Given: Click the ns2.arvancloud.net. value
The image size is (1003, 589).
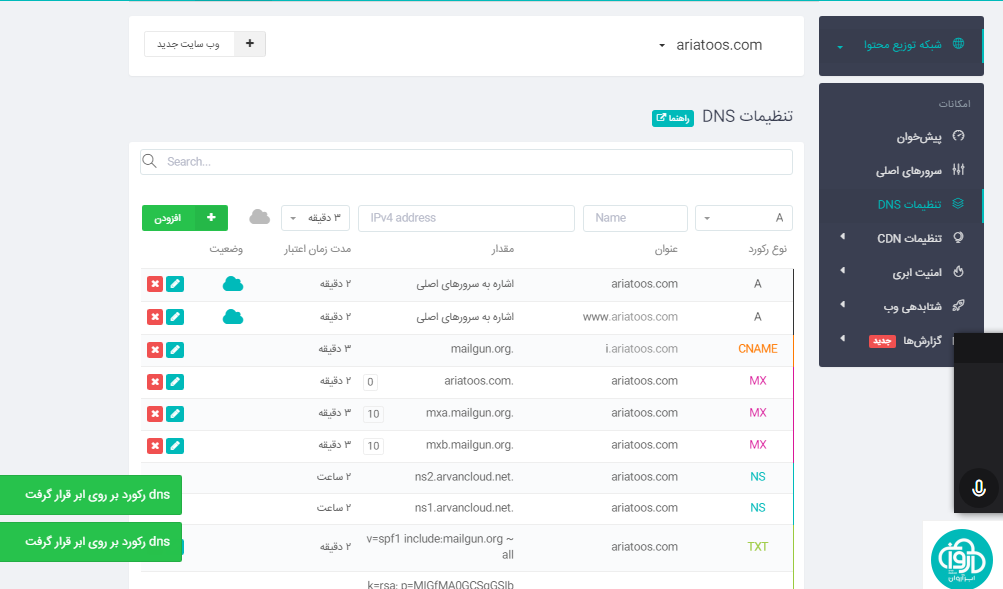Looking at the screenshot, I should (464, 476).
